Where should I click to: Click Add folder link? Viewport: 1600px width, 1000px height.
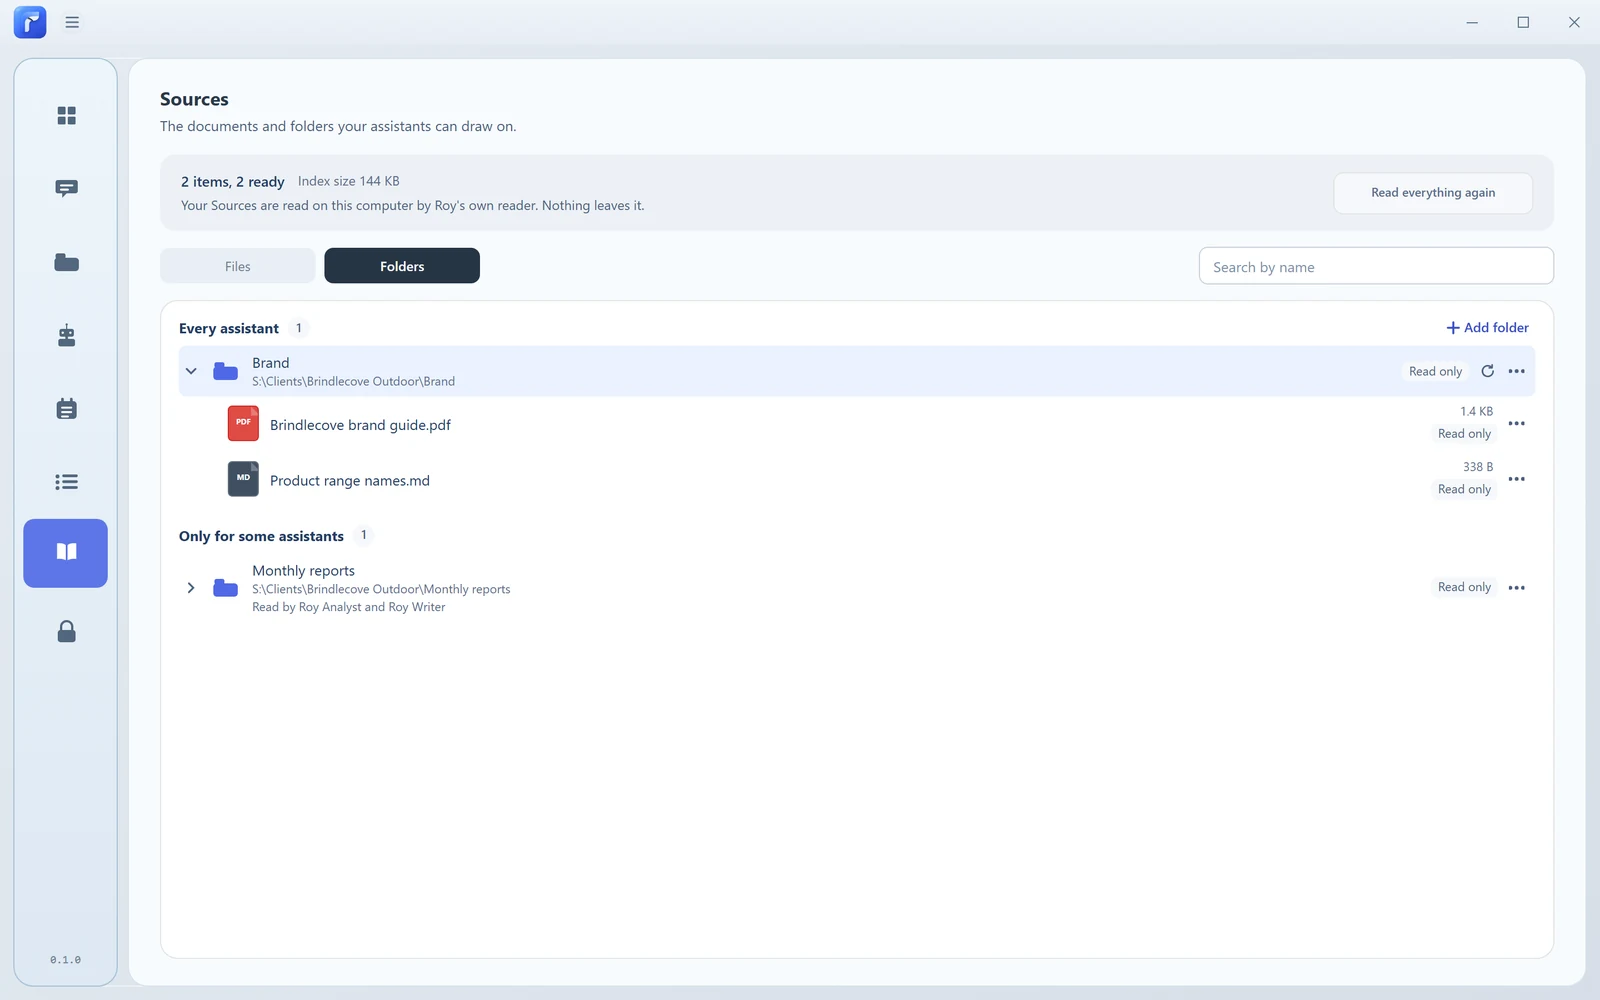pyautogui.click(x=1487, y=328)
